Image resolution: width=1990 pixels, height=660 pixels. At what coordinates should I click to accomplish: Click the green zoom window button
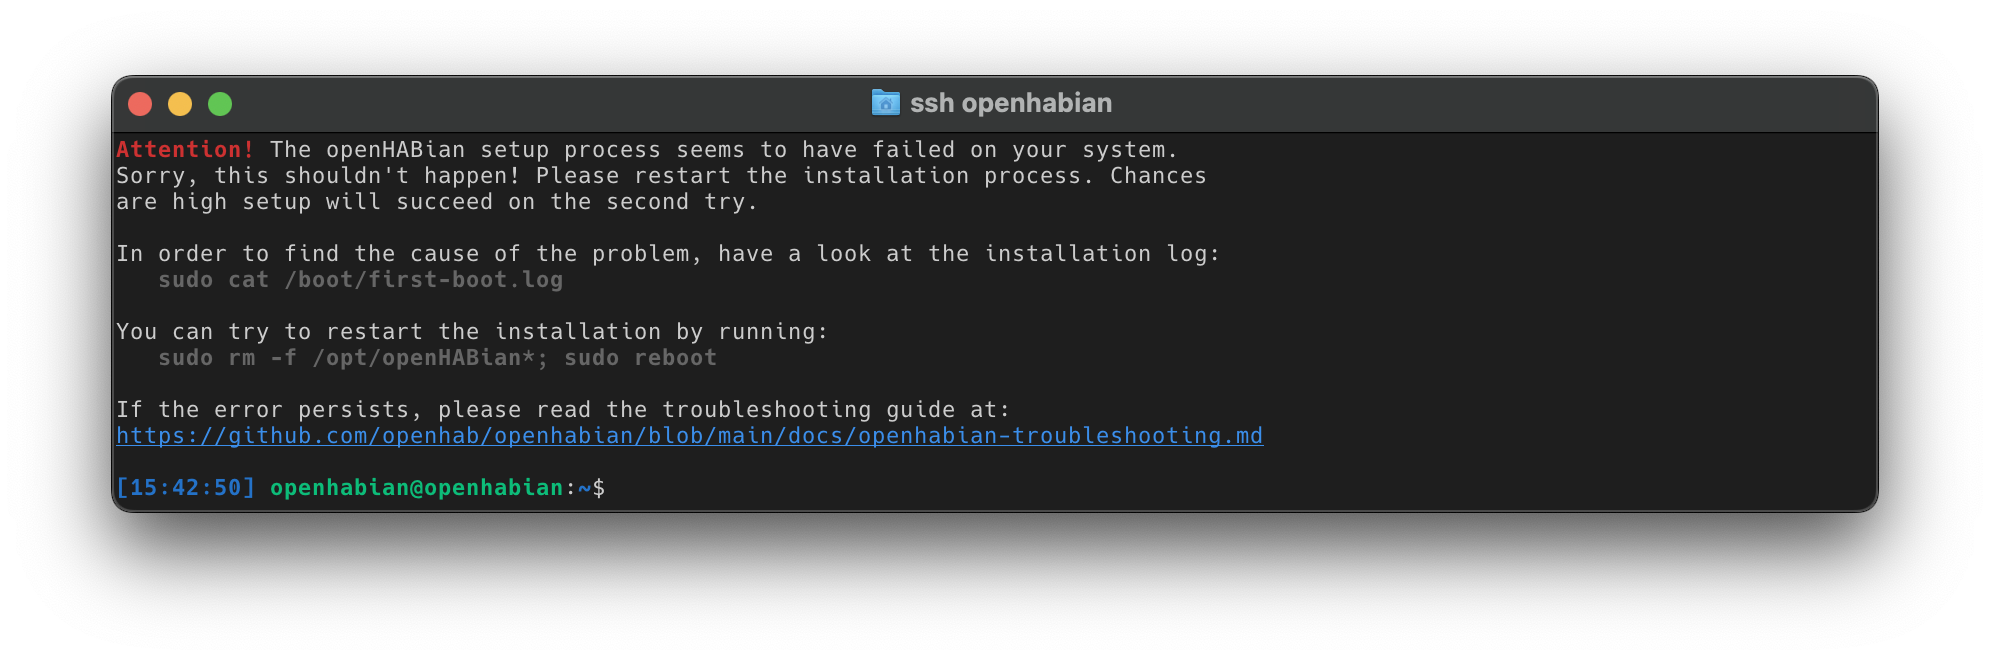220,102
